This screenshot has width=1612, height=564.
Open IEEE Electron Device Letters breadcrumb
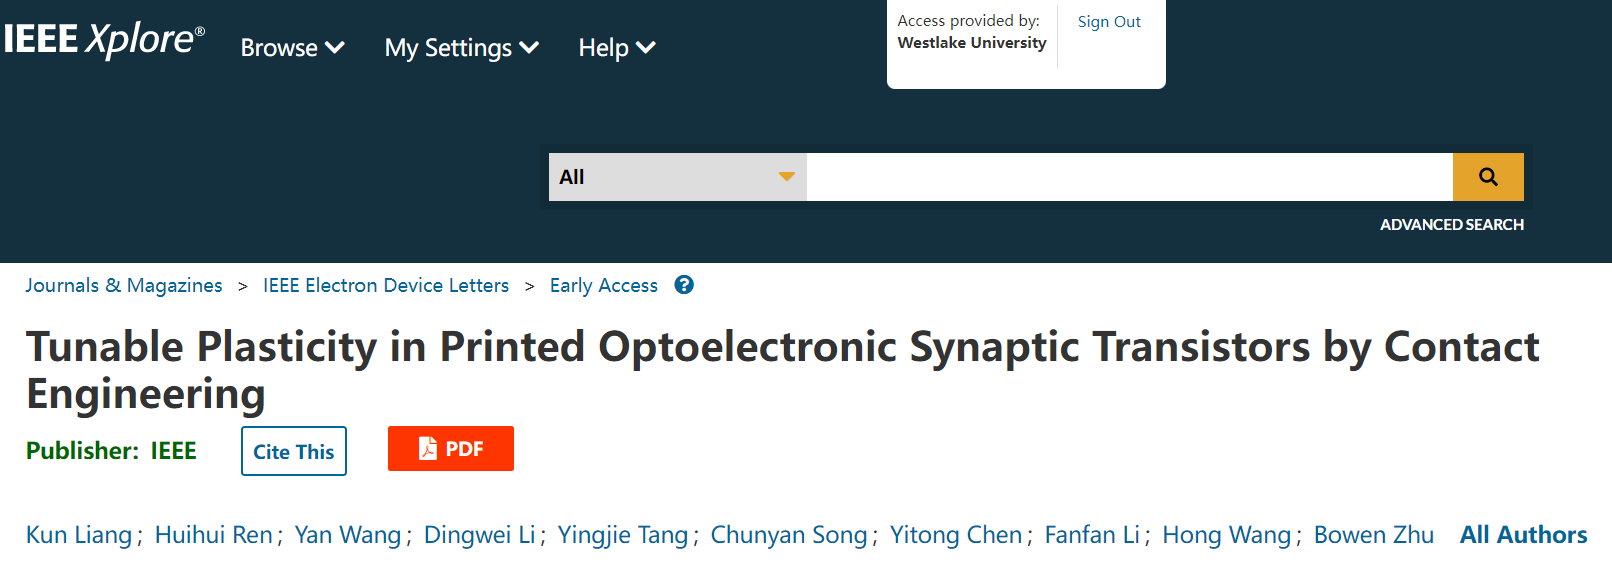pyautogui.click(x=386, y=285)
